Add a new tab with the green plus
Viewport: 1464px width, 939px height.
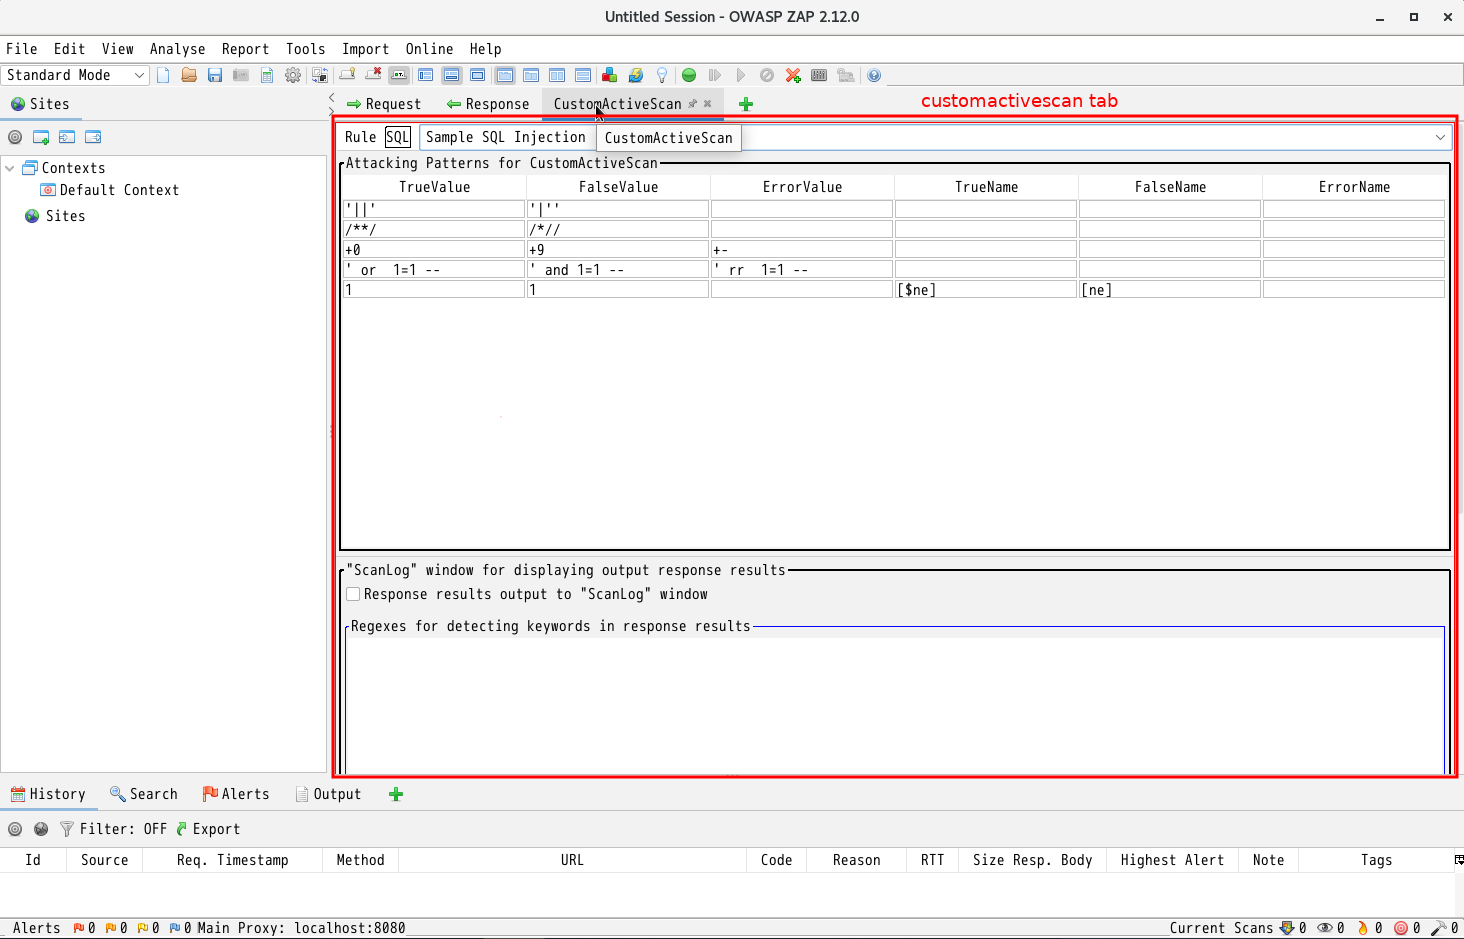(745, 103)
